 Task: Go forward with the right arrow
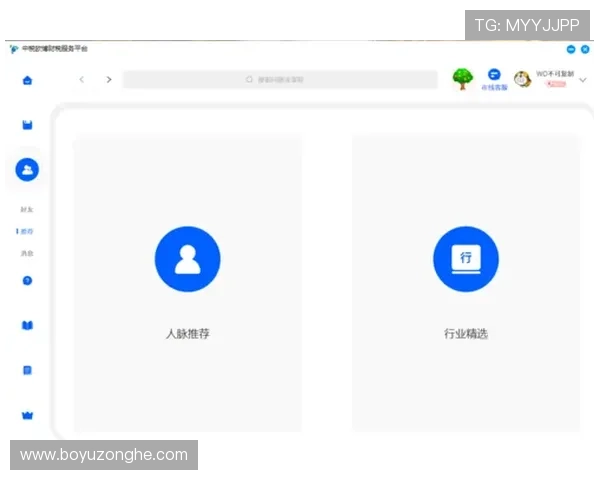point(109,80)
